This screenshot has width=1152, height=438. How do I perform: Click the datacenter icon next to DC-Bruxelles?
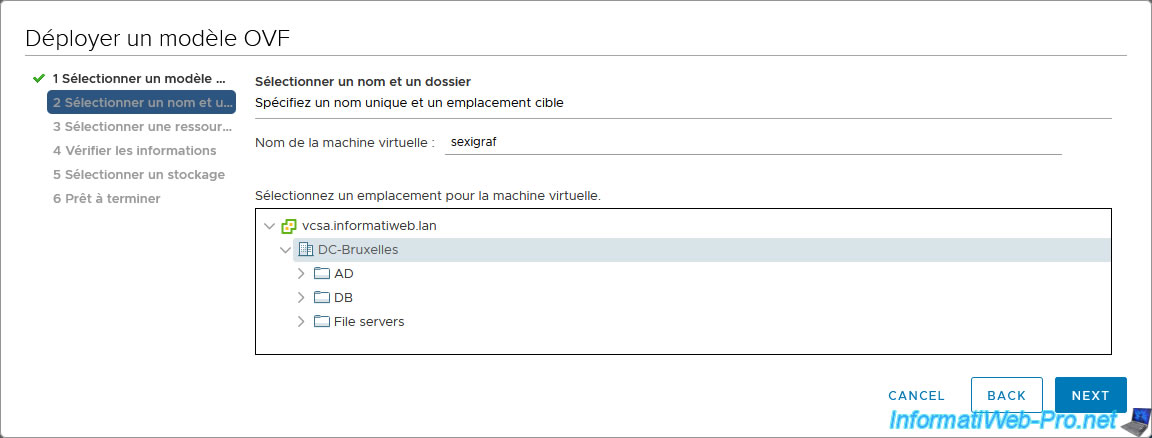(x=306, y=250)
